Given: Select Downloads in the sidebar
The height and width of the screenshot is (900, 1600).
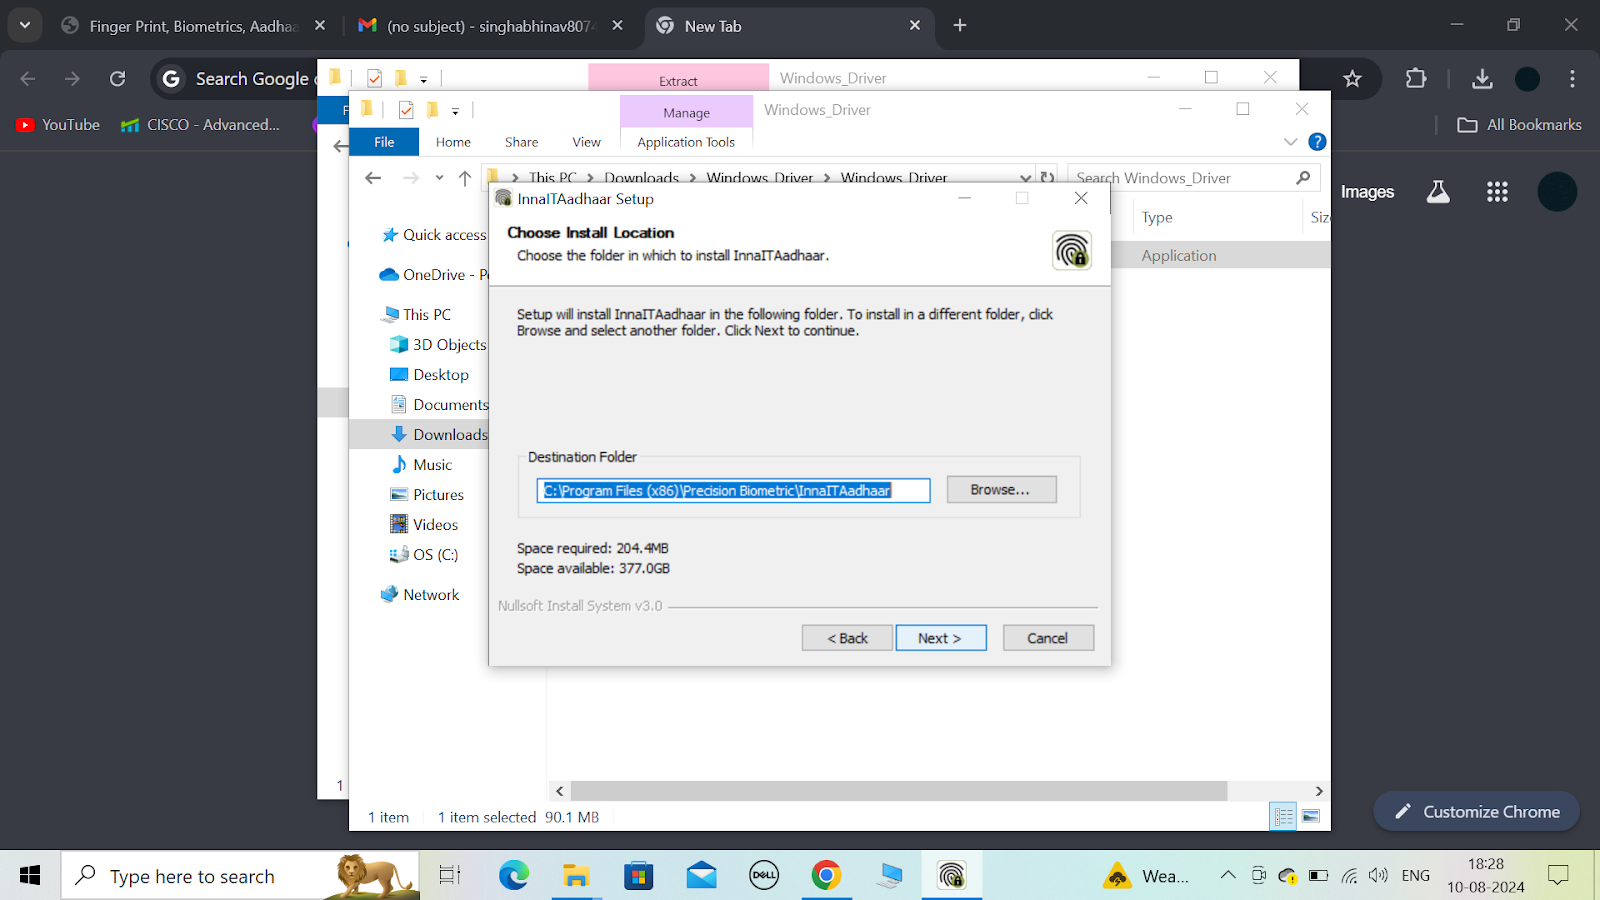Looking at the screenshot, I should [x=439, y=435].
